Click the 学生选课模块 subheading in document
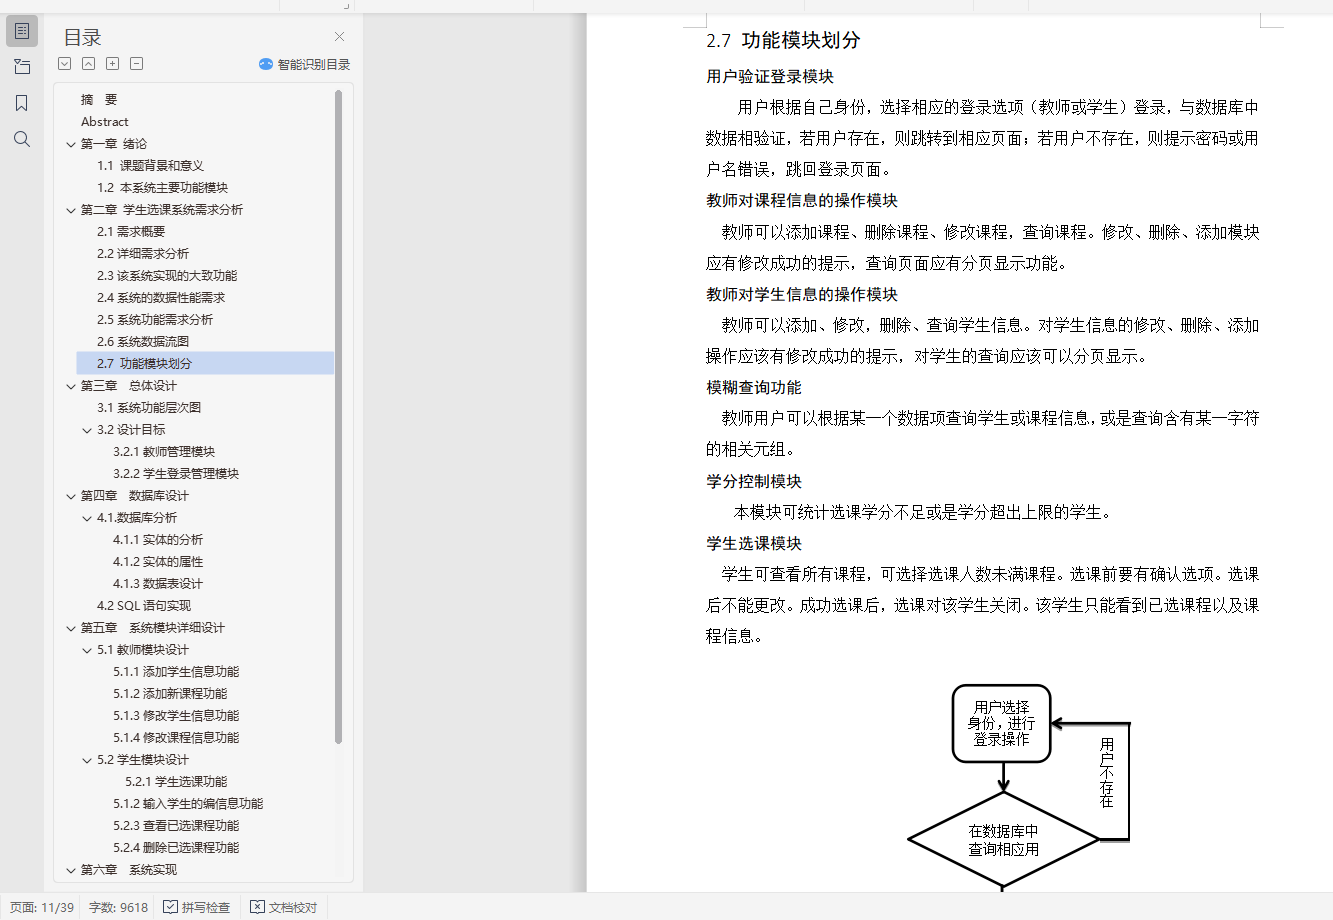 point(754,544)
